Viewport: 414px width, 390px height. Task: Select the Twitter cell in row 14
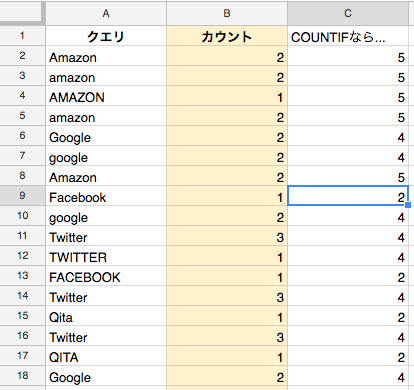(106, 296)
